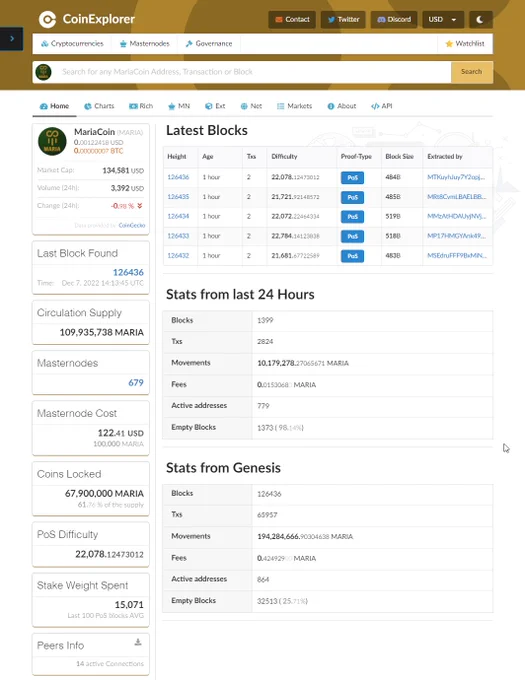The height and width of the screenshot is (680, 525).
Task: Switch to the Ext tab
Action: tap(215, 106)
